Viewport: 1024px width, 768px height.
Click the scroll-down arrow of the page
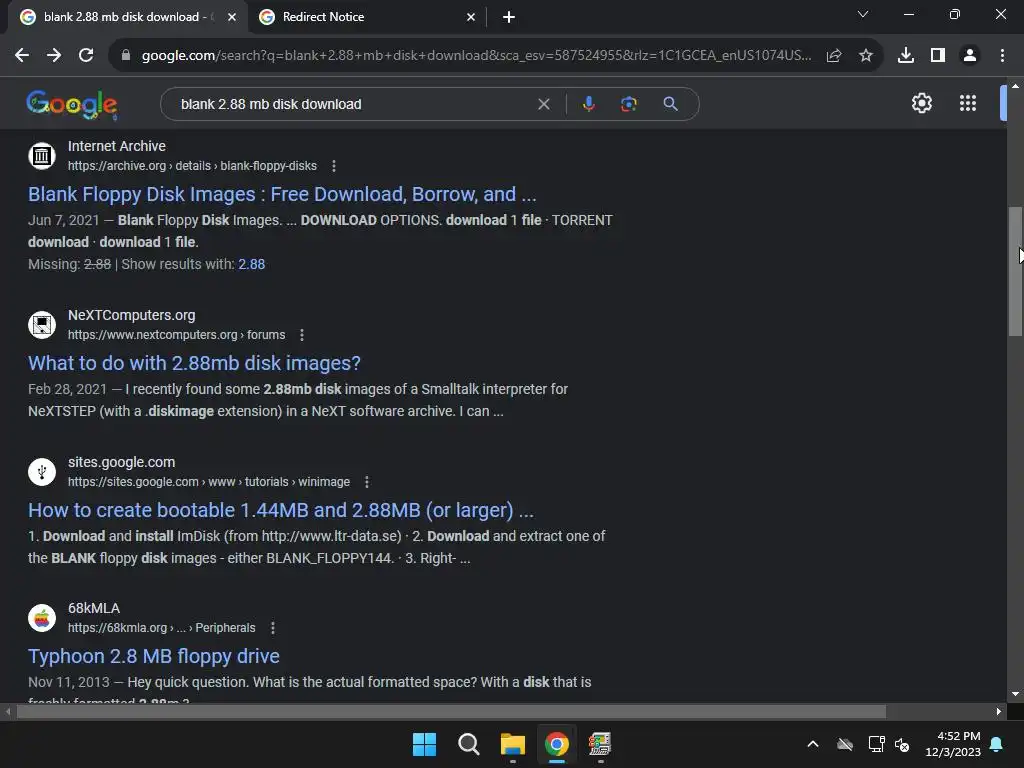[1015, 695]
